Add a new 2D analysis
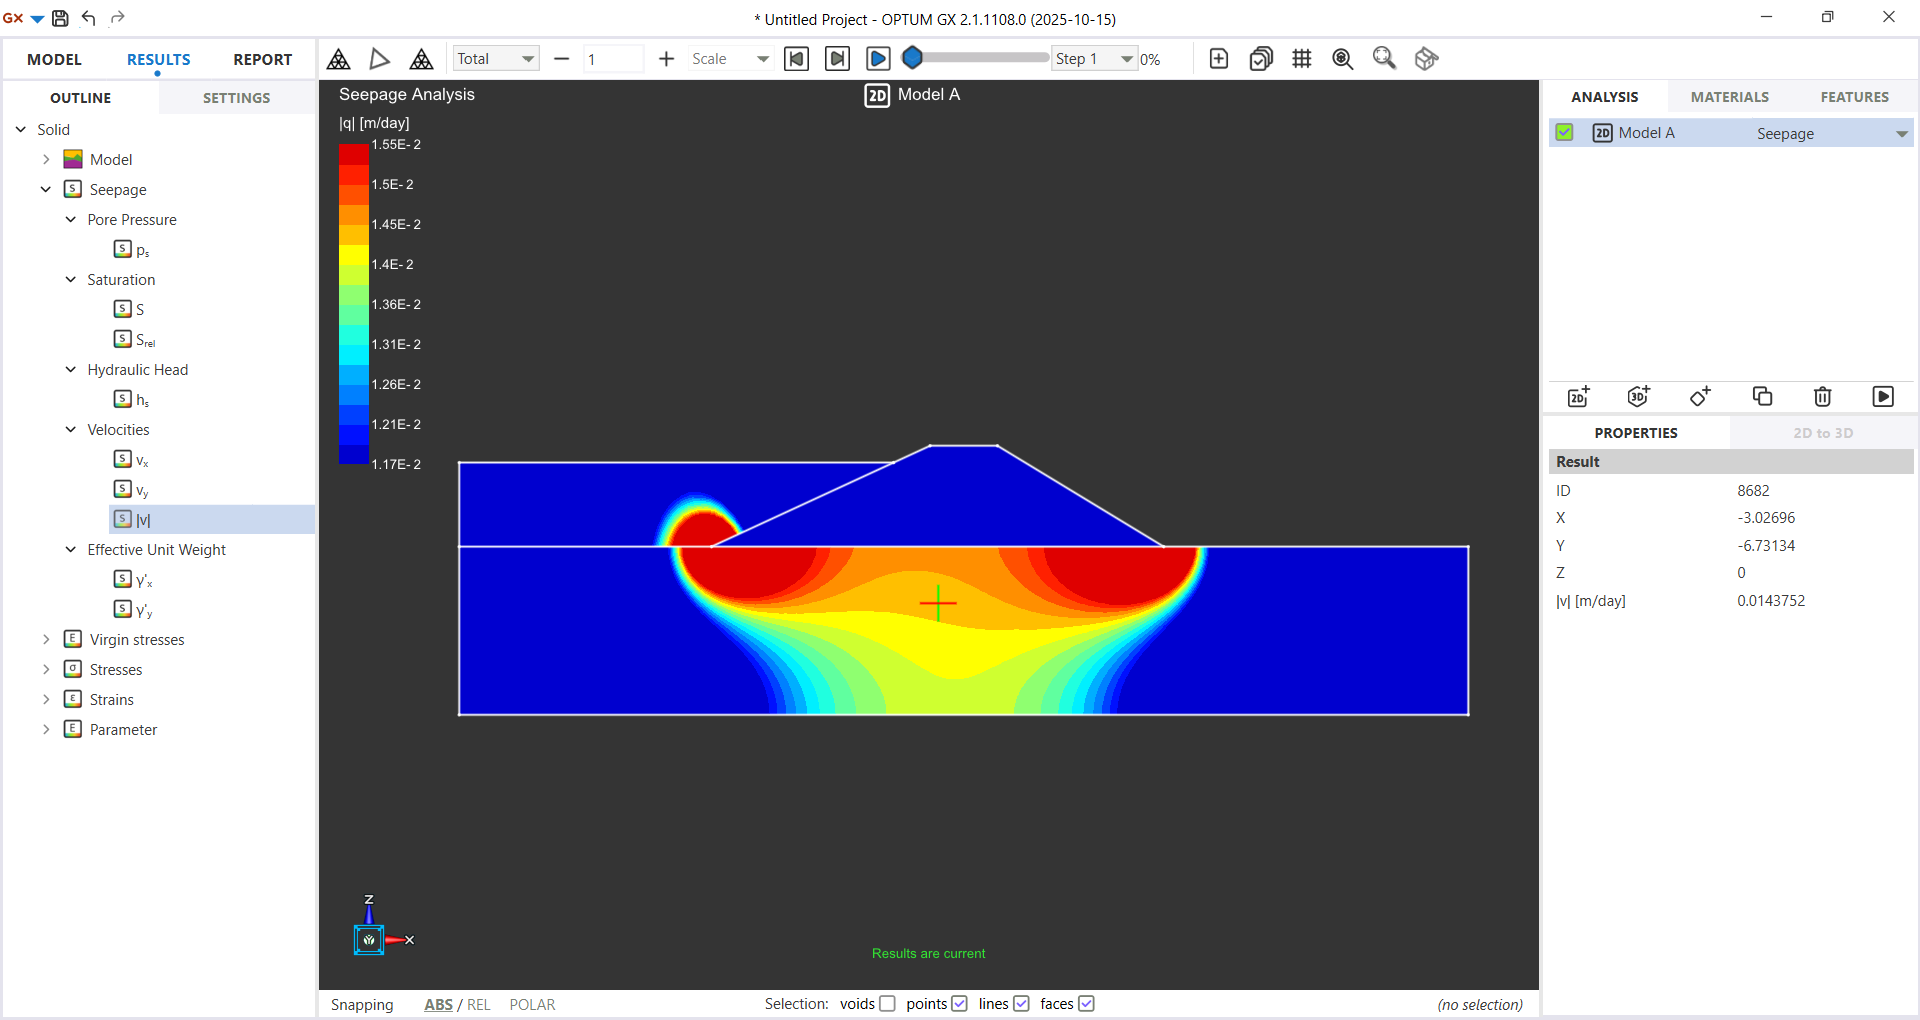This screenshot has height=1020, width=1920. 1577,396
